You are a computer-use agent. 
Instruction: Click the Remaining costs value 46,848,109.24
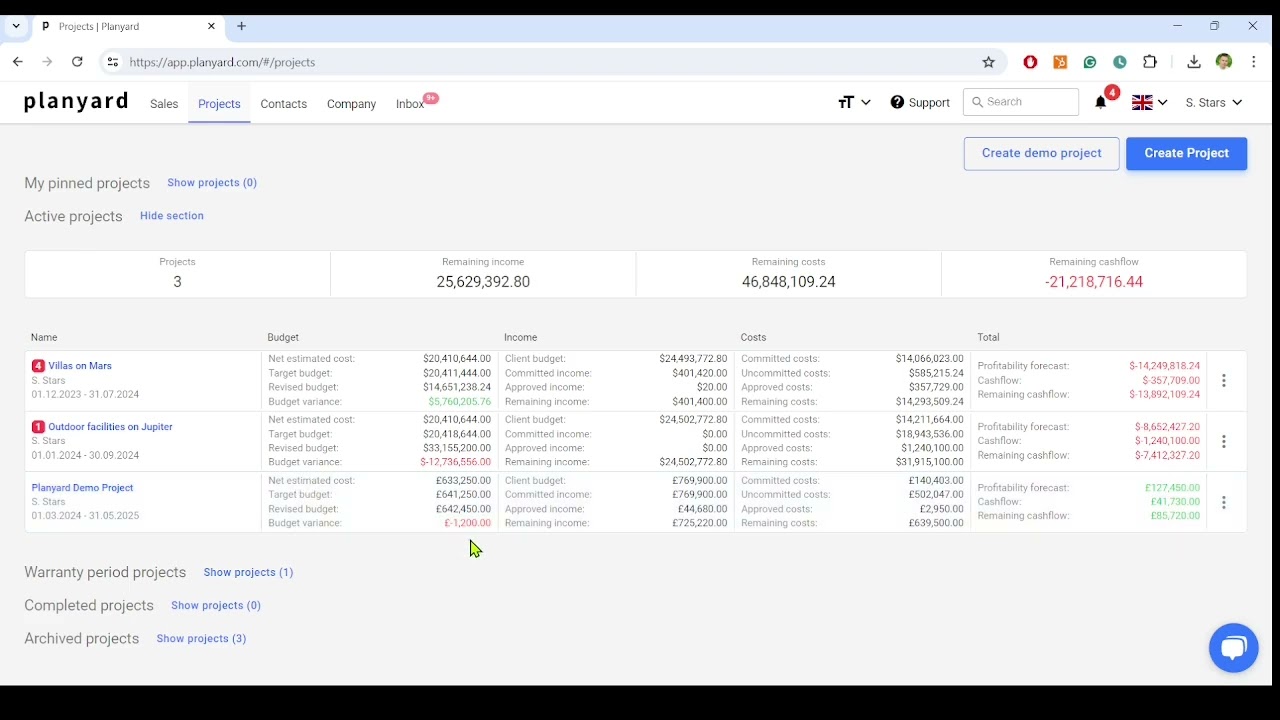pyautogui.click(x=789, y=282)
